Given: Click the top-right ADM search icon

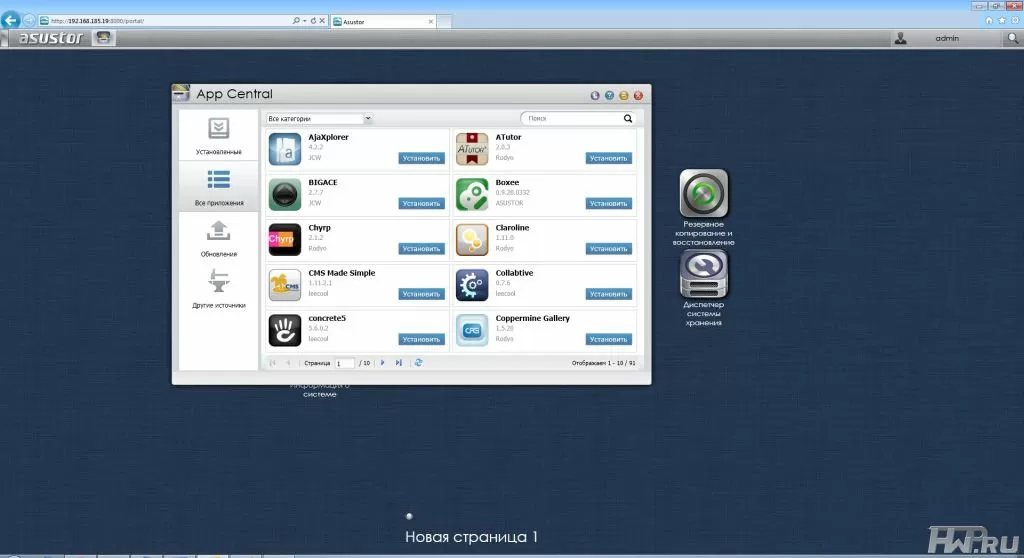Looking at the screenshot, I should (x=1013, y=38).
